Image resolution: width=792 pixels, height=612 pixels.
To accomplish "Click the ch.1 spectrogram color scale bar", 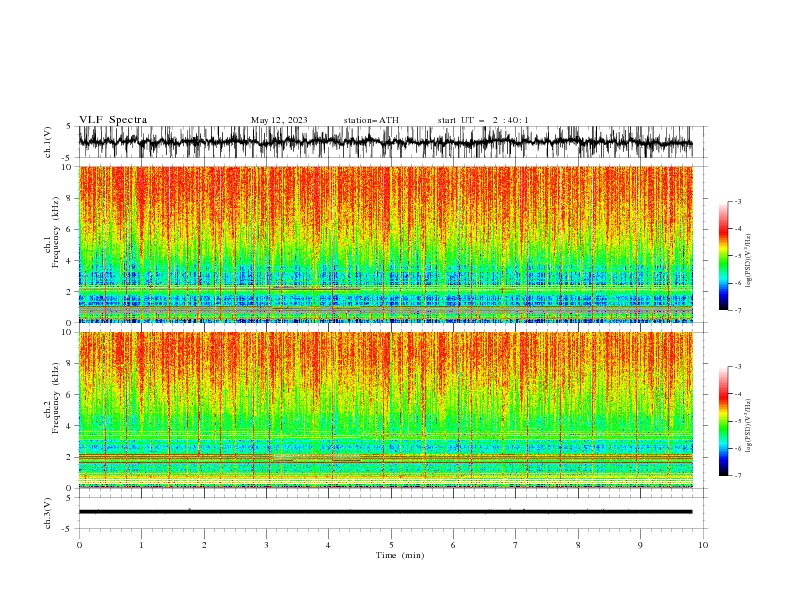I will [x=723, y=255].
